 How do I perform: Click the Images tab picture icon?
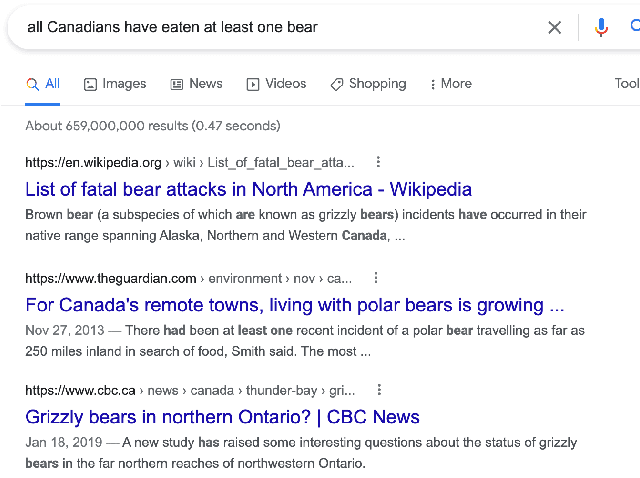point(90,84)
